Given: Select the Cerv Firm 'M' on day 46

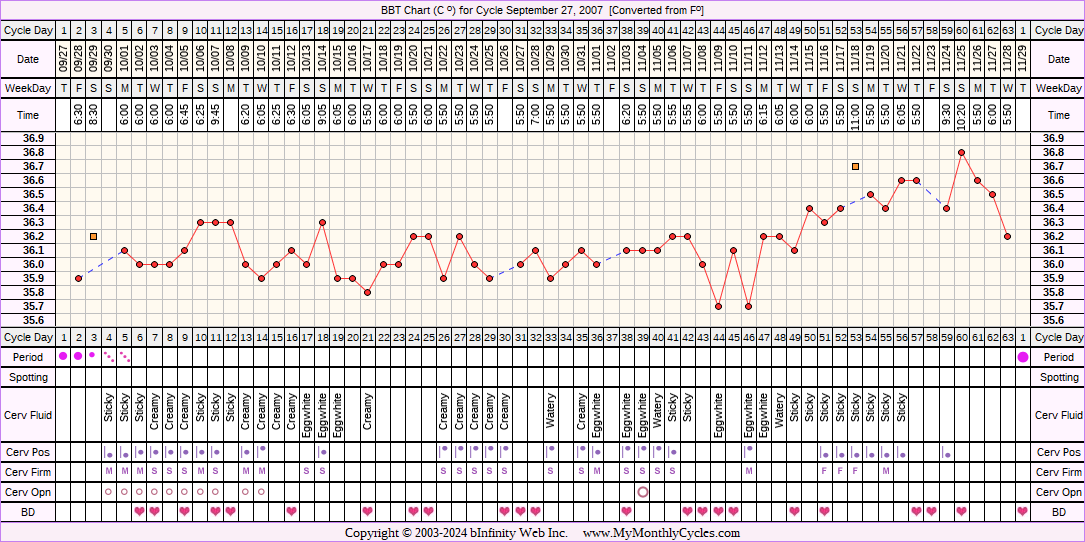Looking at the screenshot, I should click(748, 471).
